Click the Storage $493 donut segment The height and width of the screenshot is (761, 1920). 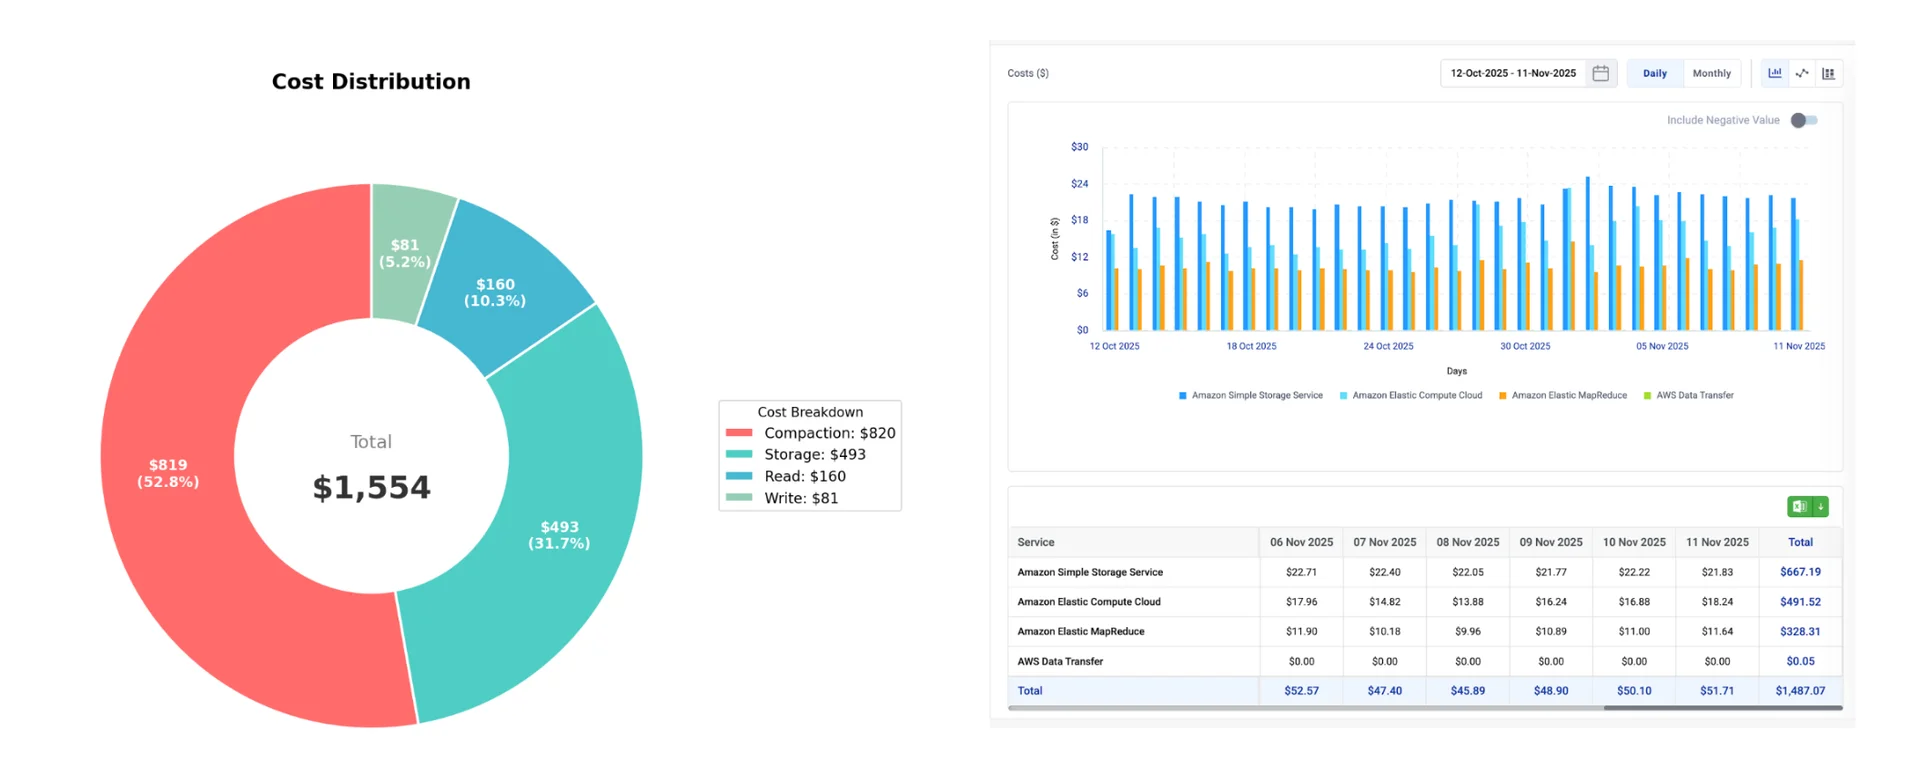pos(560,534)
